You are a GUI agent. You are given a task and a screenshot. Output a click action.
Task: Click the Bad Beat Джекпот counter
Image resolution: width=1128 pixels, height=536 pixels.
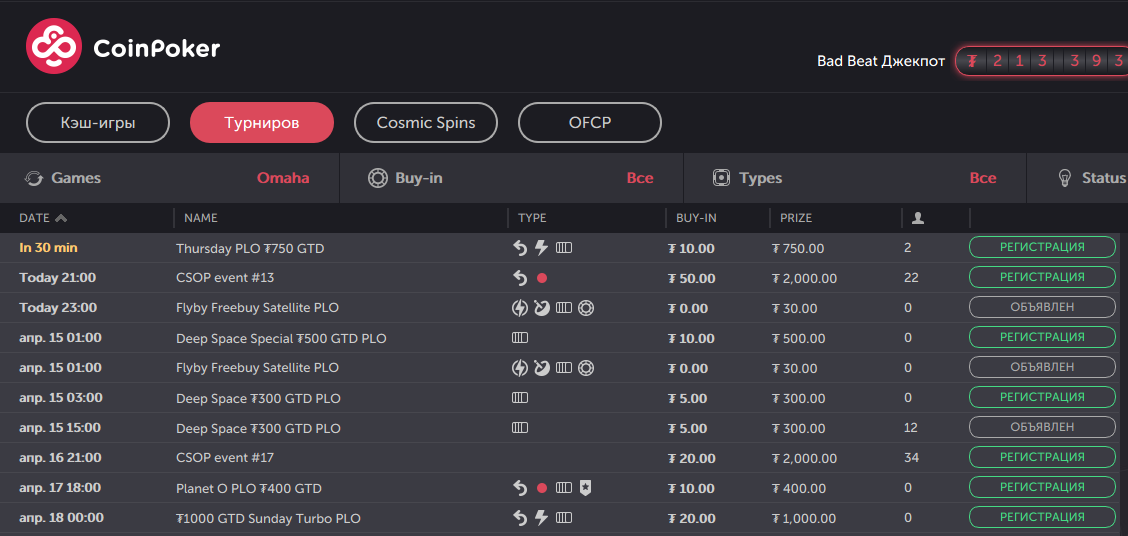pyautogui.click(x=1041, y=61)
